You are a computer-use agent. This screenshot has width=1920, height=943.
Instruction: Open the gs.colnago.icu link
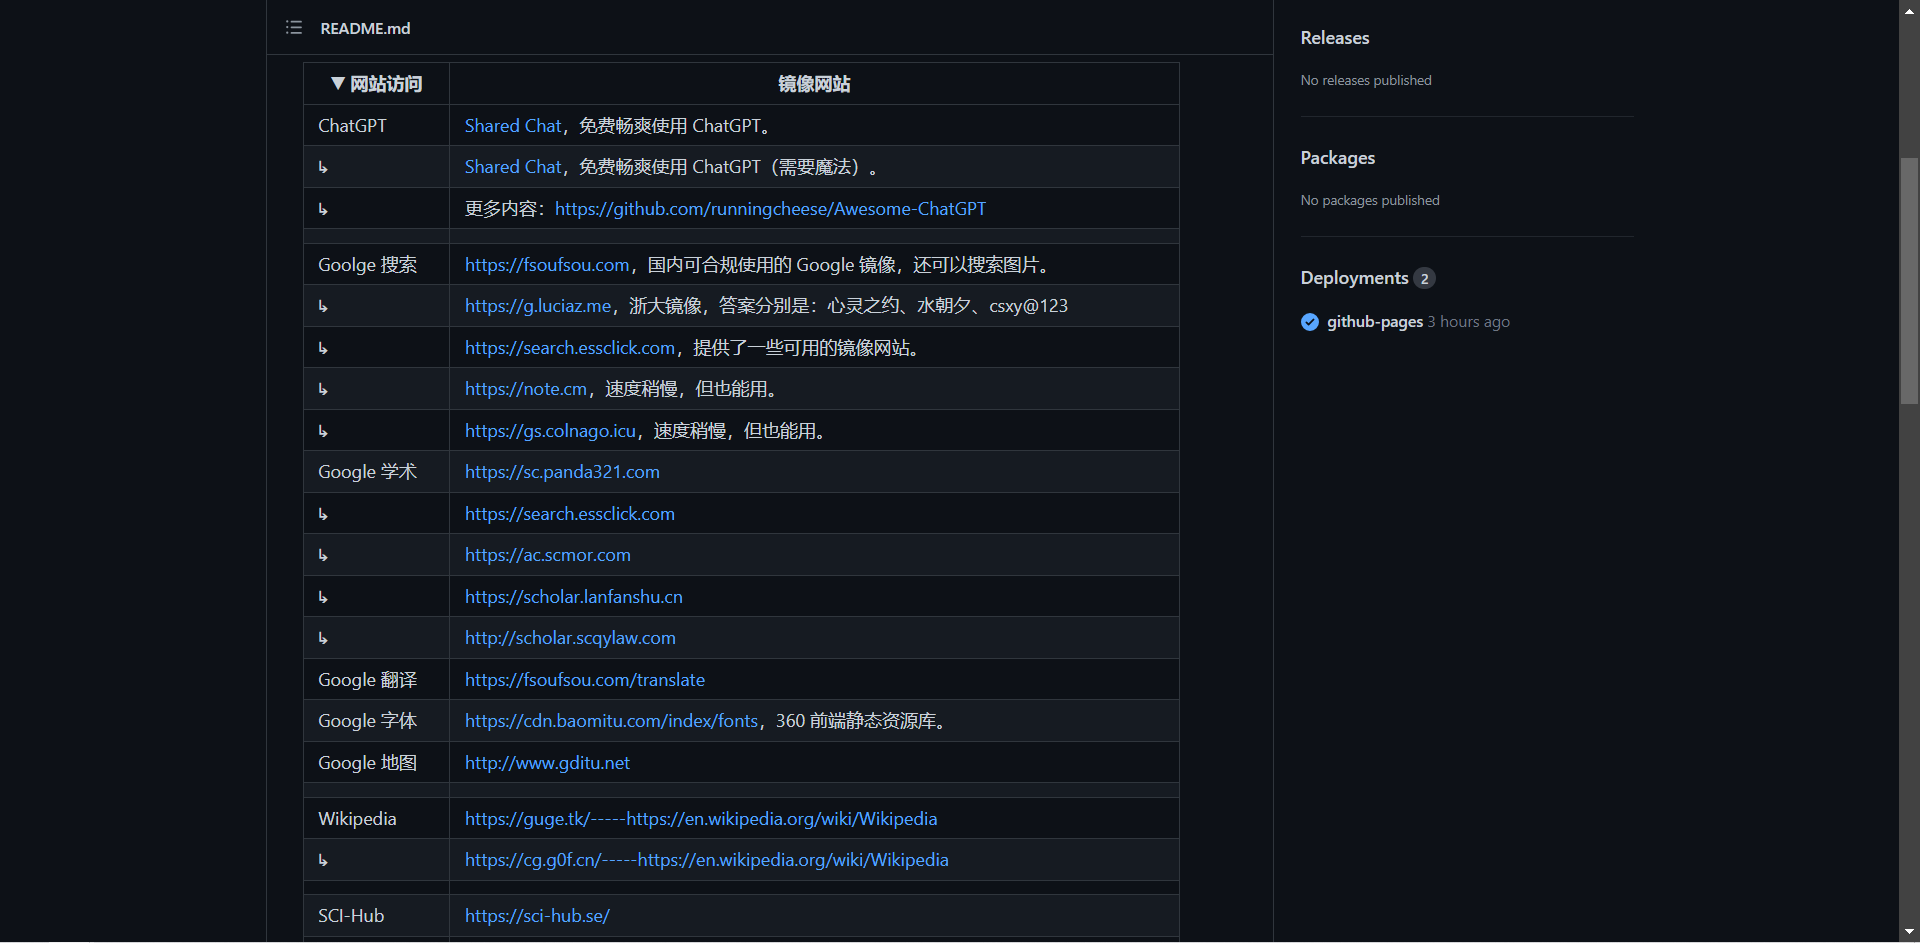550,431
